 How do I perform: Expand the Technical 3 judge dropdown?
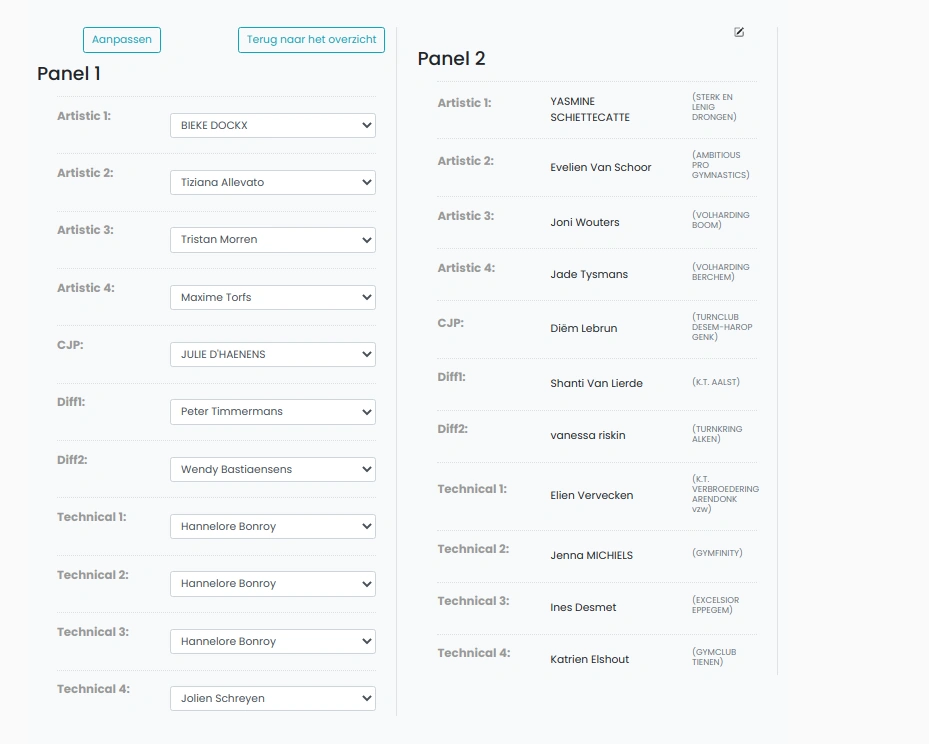[x=273, y=641]
